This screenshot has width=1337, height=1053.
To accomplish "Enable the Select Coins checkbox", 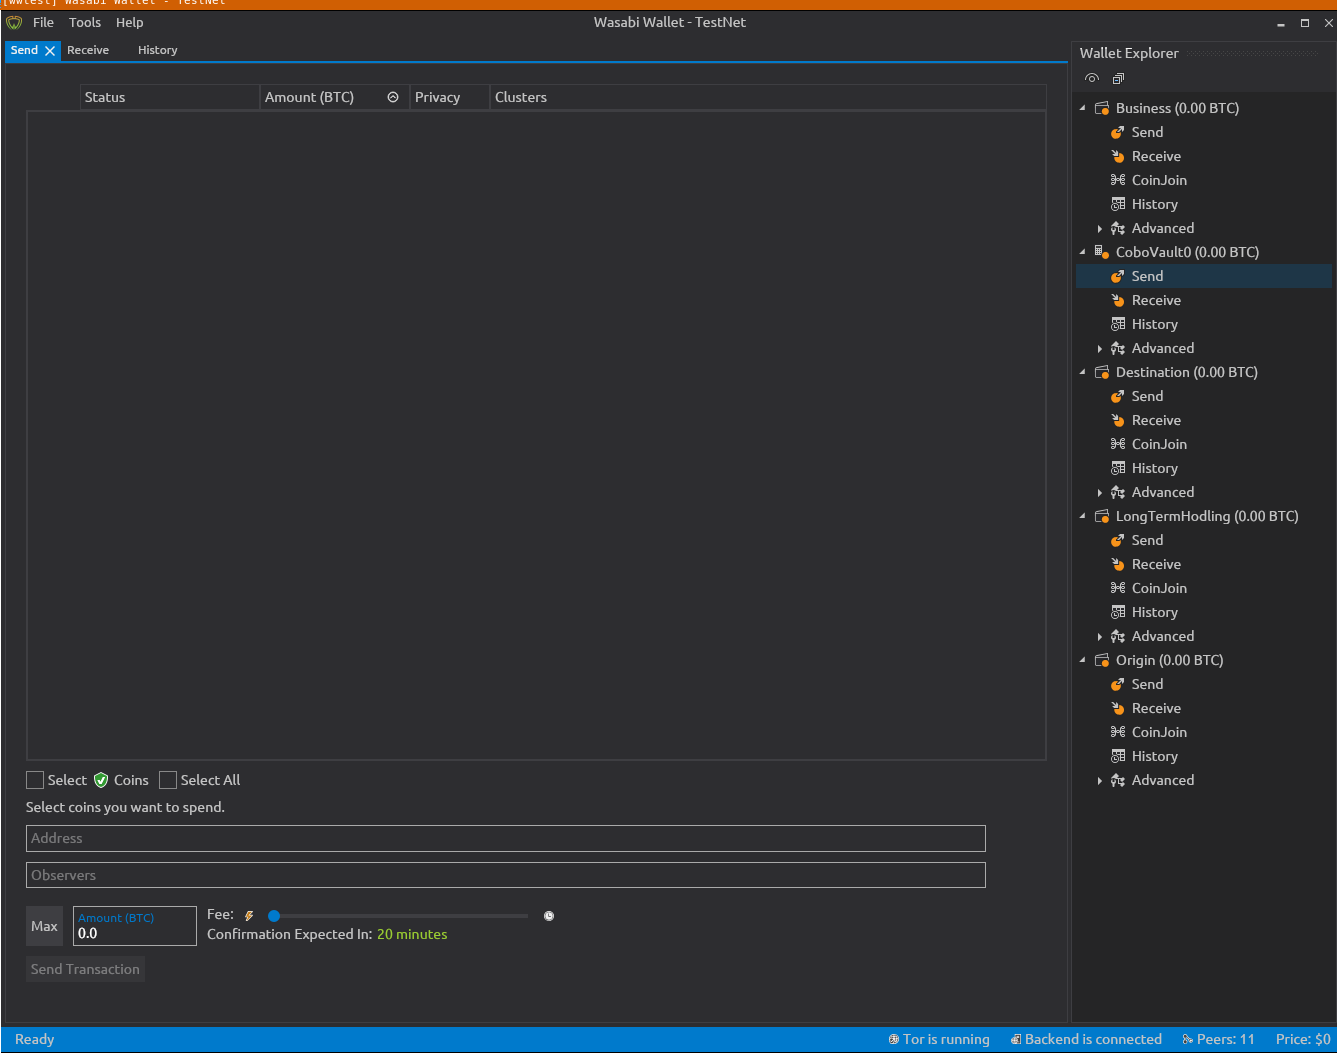I will coord(34,779).
